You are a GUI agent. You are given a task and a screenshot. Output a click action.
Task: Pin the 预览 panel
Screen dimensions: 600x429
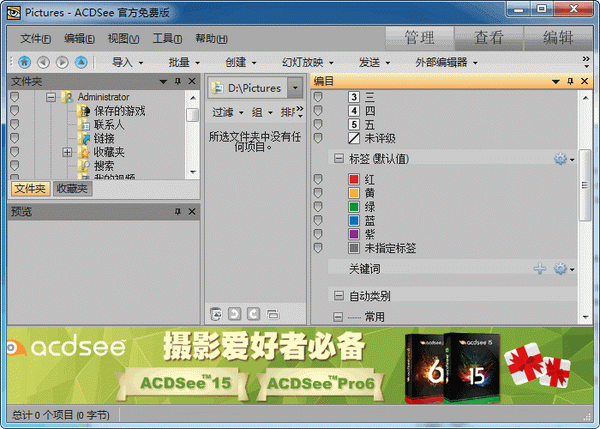click(x=178, y=212)
